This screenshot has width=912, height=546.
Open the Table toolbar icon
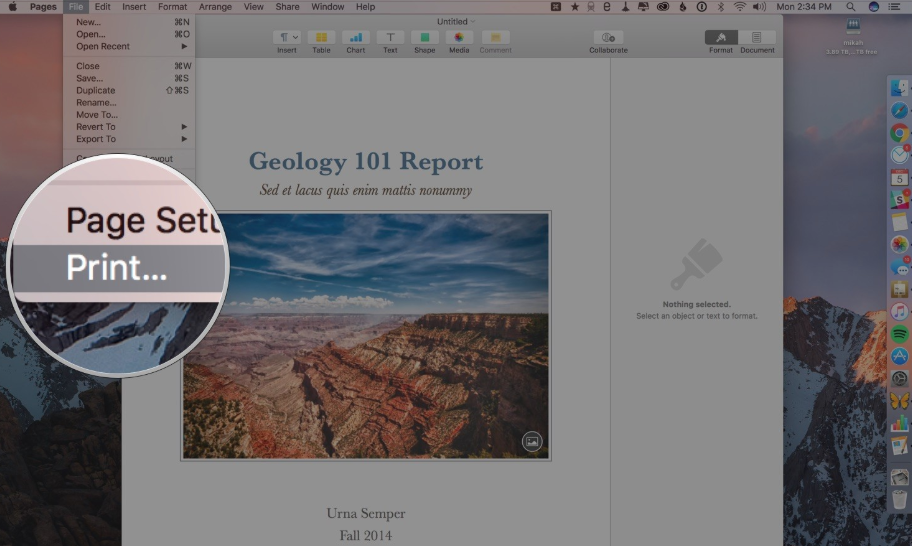coord(321,37)
